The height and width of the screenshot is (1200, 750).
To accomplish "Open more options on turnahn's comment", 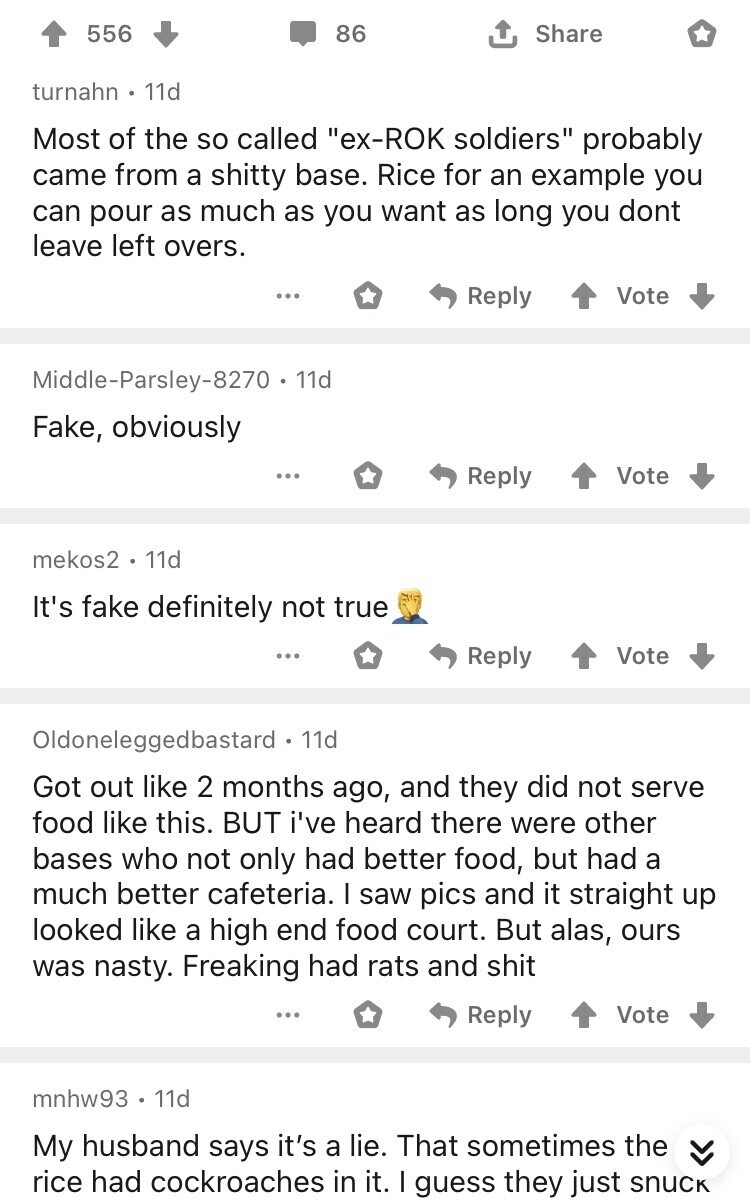I will (289, 296).
